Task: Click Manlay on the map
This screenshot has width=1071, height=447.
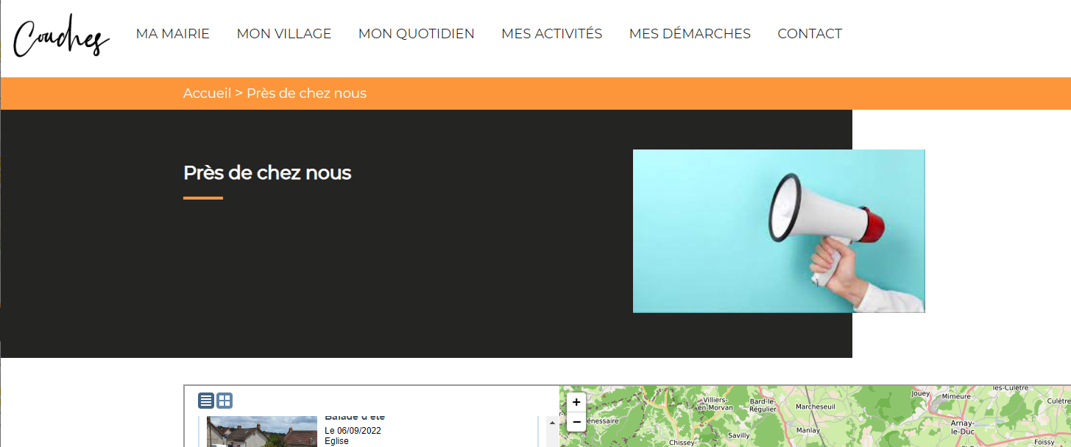Action: click(x=808, y=431)
